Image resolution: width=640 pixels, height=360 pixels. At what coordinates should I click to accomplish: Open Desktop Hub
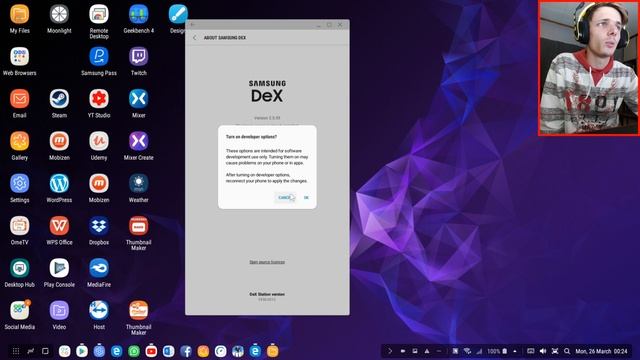(x=20, y=268)
